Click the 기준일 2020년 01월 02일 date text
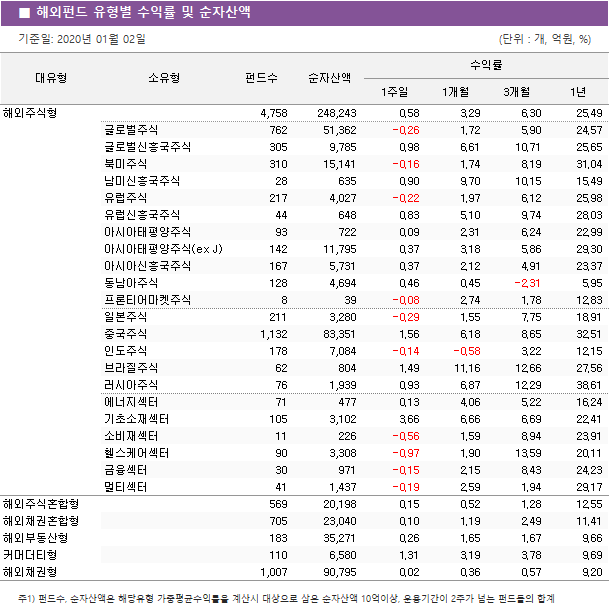 [x=81, y=39]
